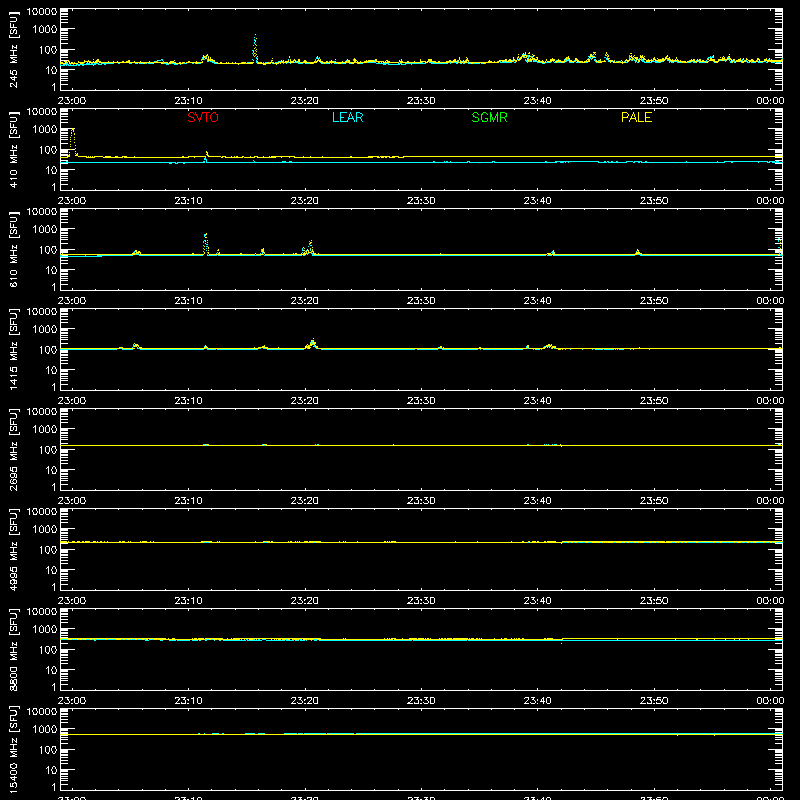Click the cyan LEAR station legend label

pyautogui.click(x=347, y=117)
